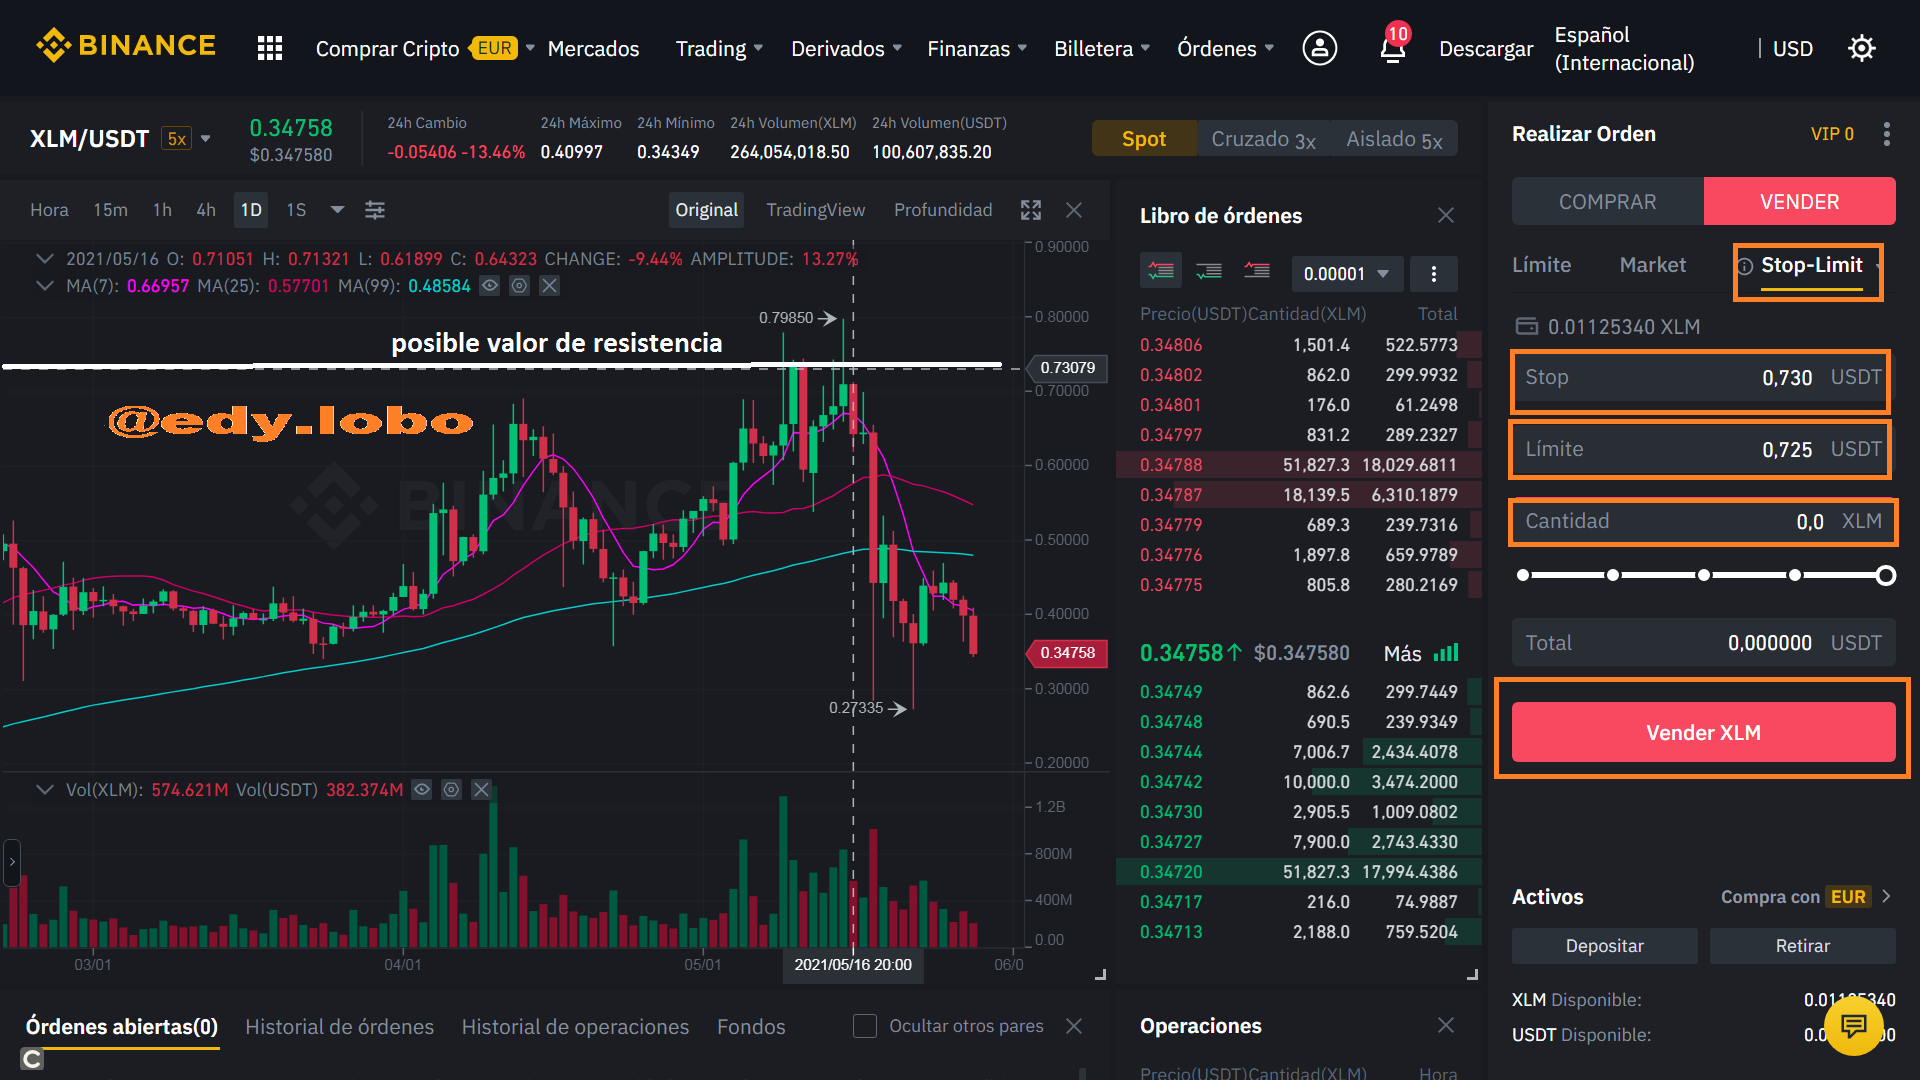Set amount slider to 25% mark
Screen dimensions: 1920x1080
(x=1613, y=575)
